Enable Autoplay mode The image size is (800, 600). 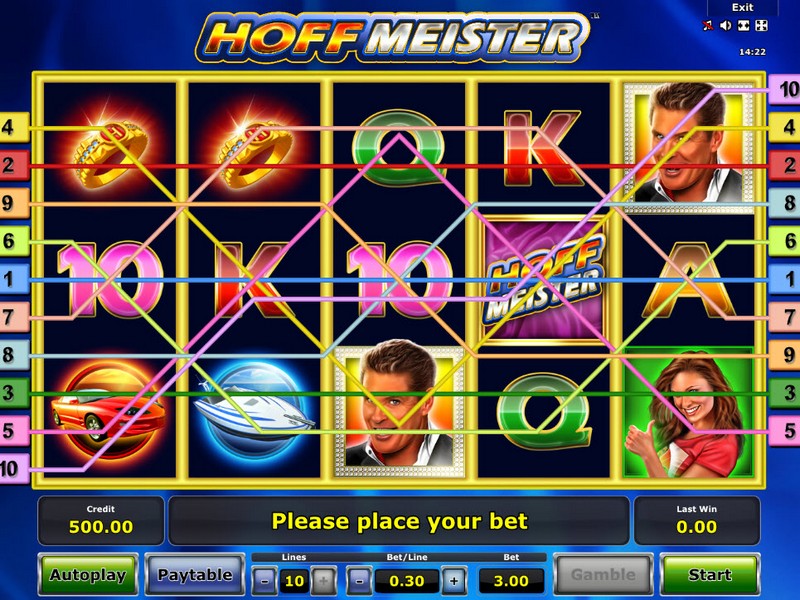pos(88,575)
